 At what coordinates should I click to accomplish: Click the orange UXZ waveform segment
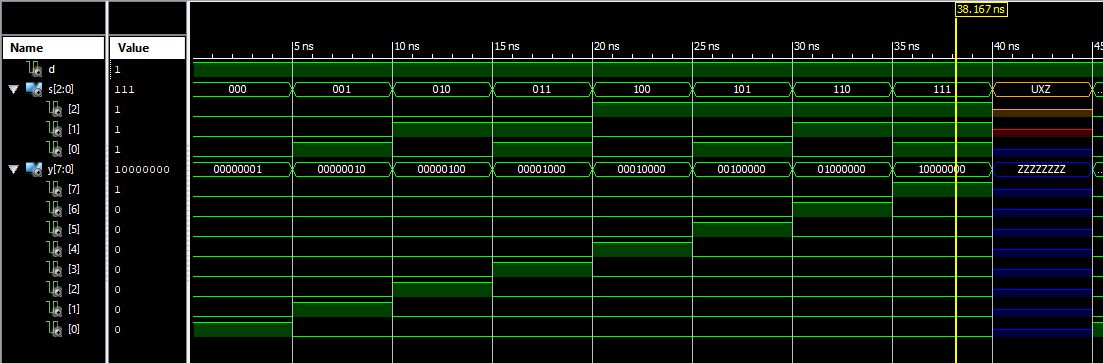1042,89
